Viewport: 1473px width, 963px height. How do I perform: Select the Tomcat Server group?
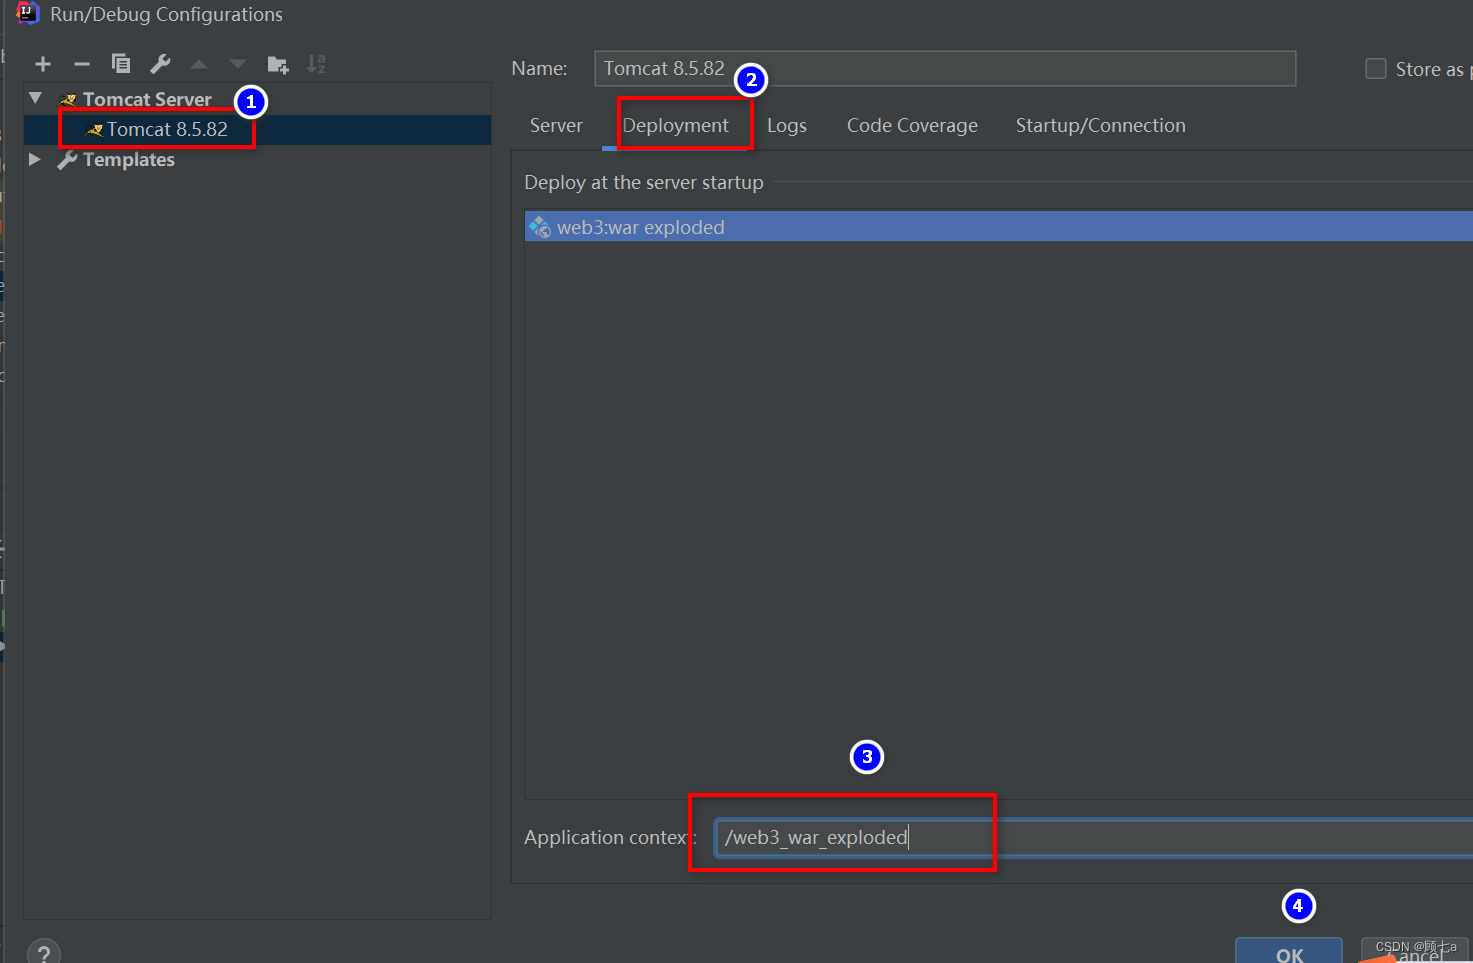(x=257, y=99)
